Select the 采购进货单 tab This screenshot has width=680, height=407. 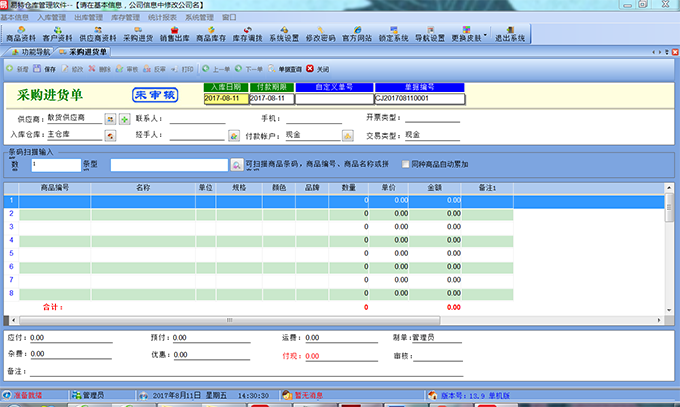click(x=83, y=52)
